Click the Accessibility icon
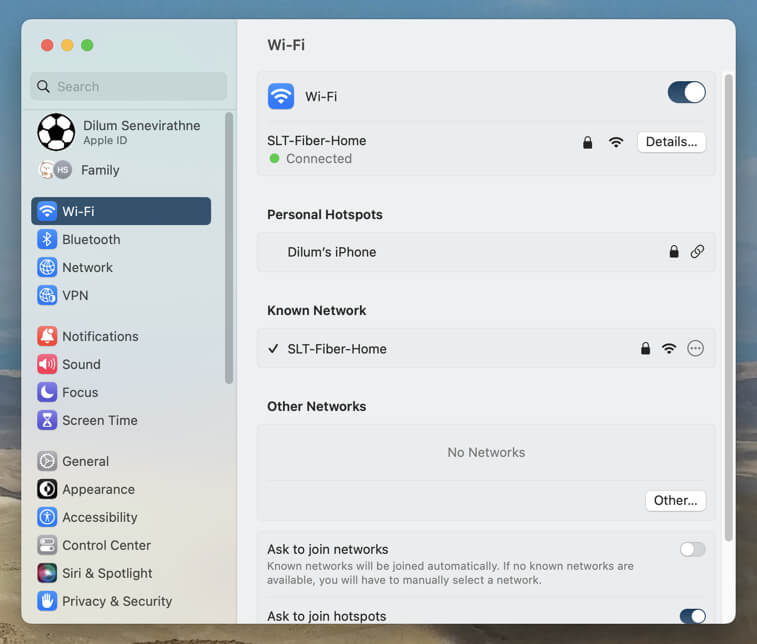Image resolution: width=757 pixels, height=644 pixels. click(47, 518)
